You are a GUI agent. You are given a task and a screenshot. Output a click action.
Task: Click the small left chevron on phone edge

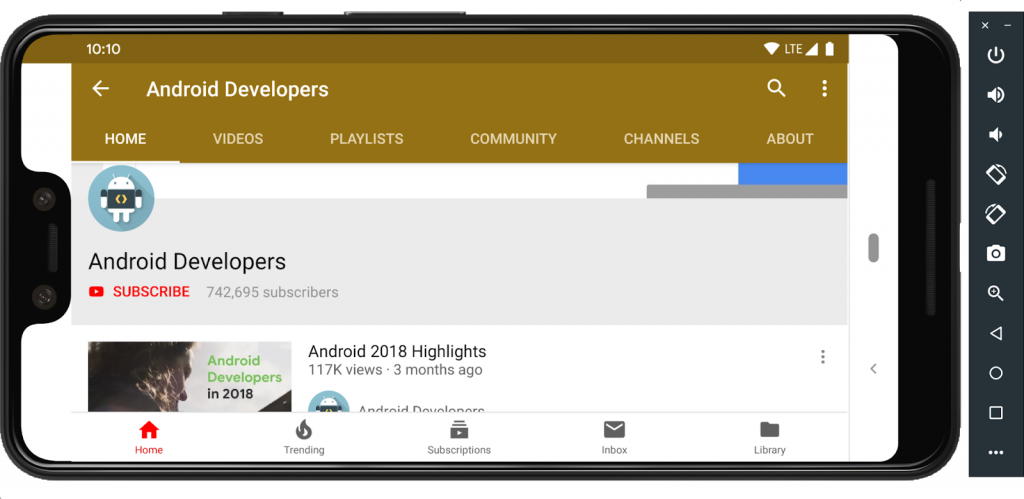[873, 369]
